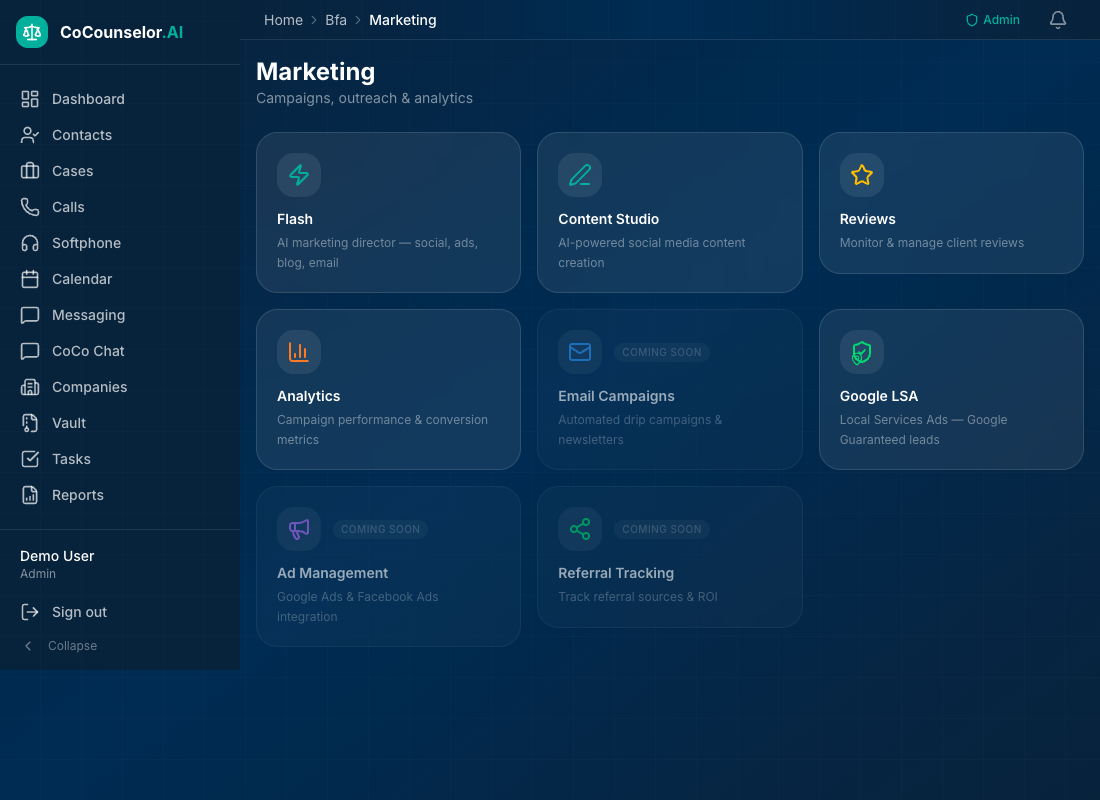Click the Google LSA shield check icon

861,352
